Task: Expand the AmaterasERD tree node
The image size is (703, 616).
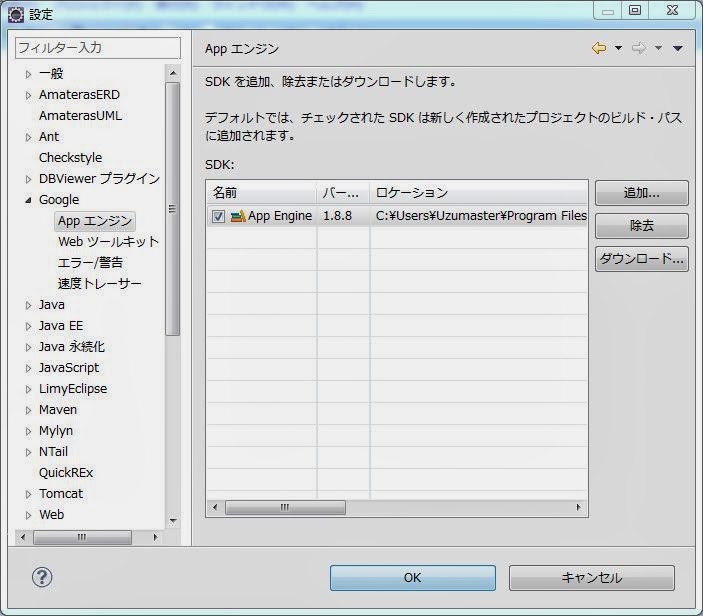Action: point(28,95)
